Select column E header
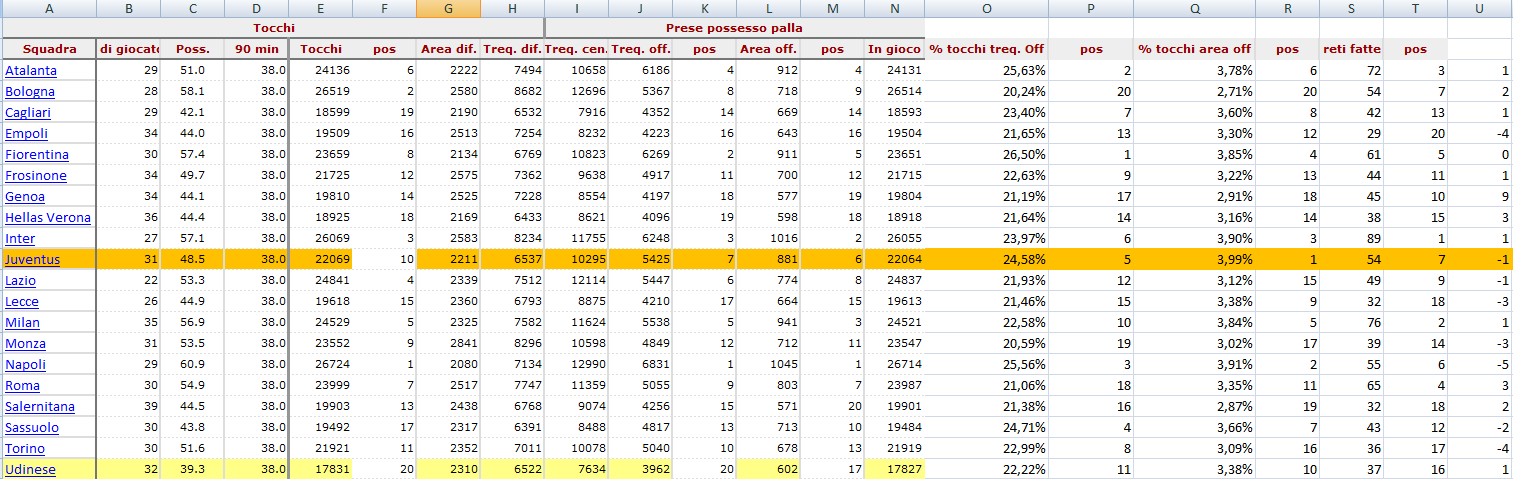Image resolution: width=1513 pixels, height=479 pixels. click(320, 8)
